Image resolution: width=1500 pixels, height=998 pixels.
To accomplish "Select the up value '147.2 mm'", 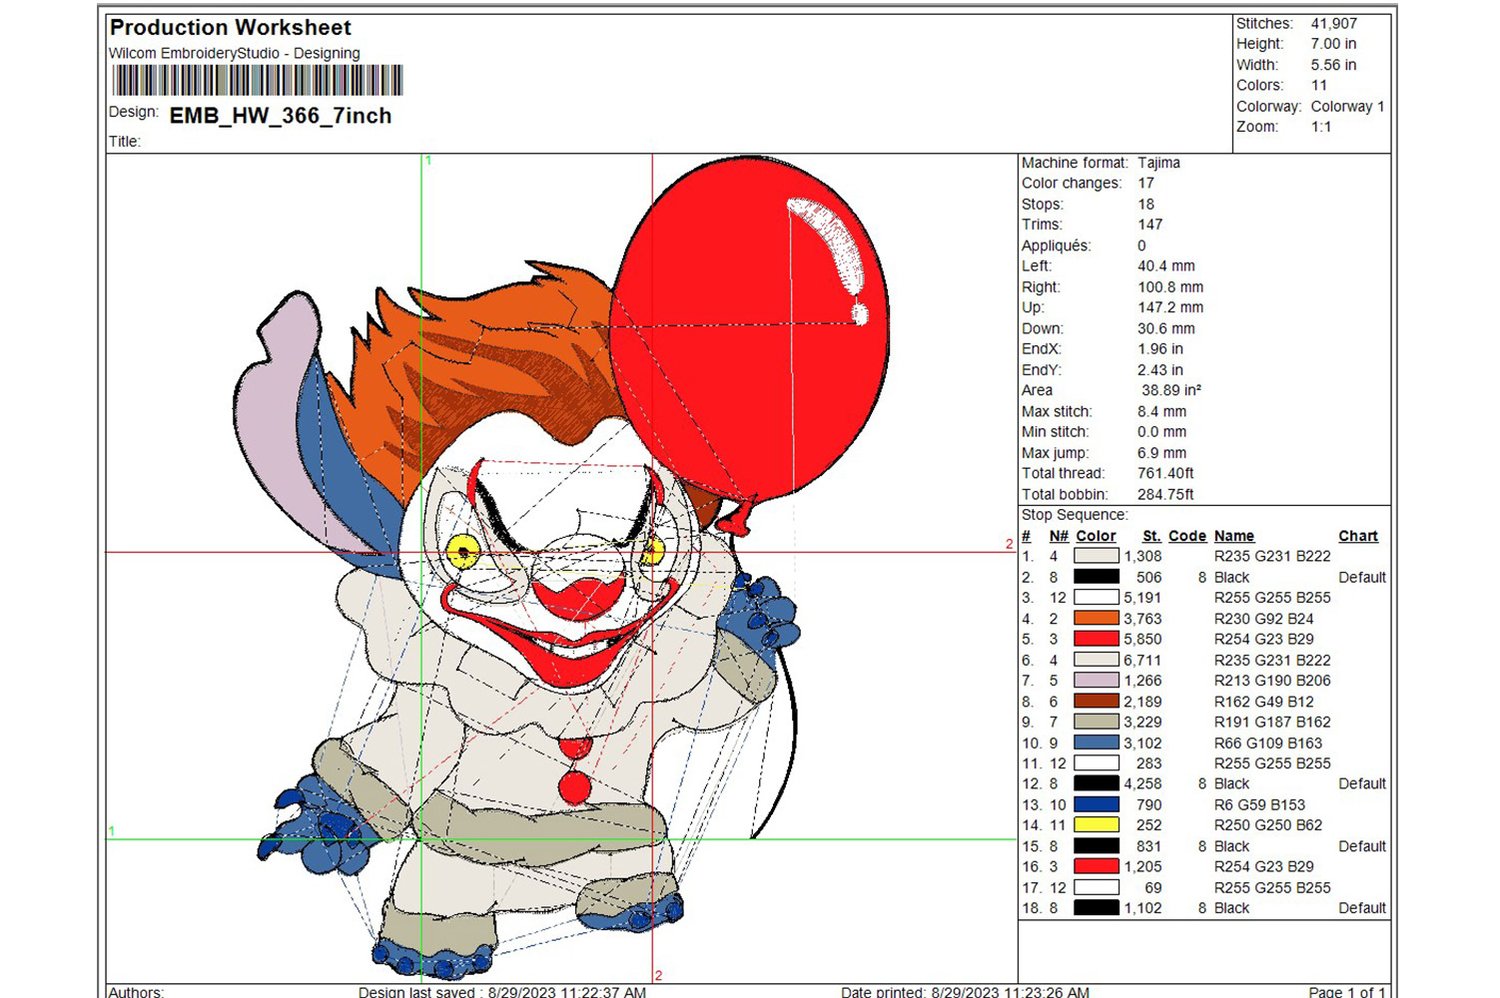I will coord(1170,307).
